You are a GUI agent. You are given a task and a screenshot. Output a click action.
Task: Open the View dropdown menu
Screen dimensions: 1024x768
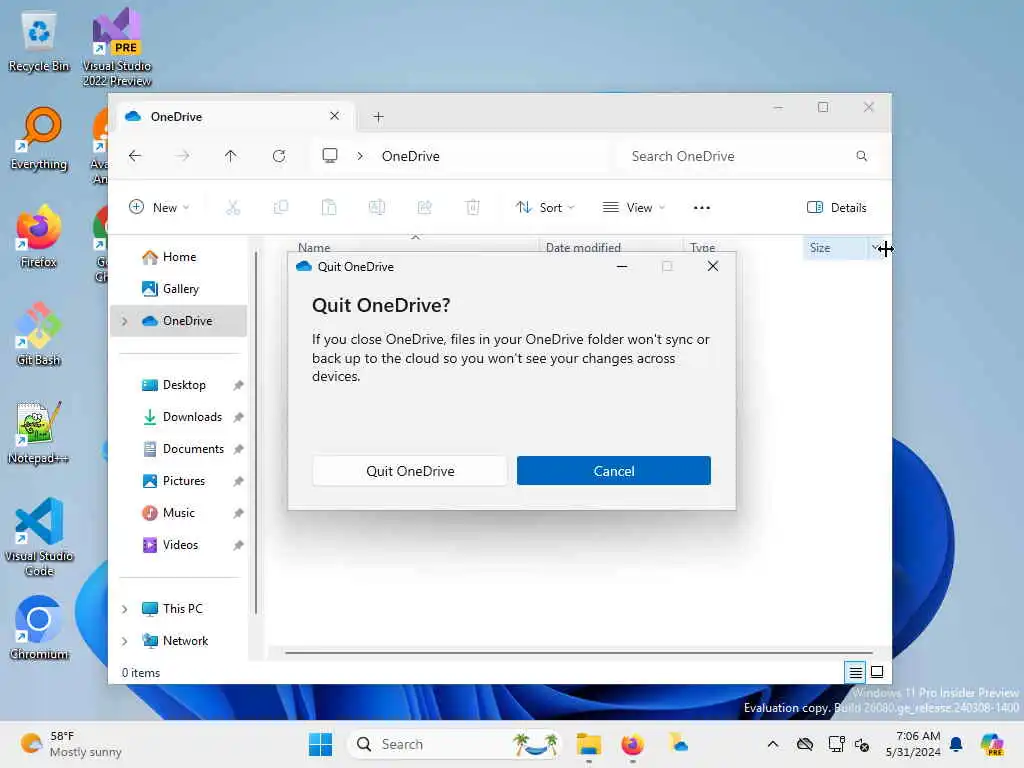[633, 208]
